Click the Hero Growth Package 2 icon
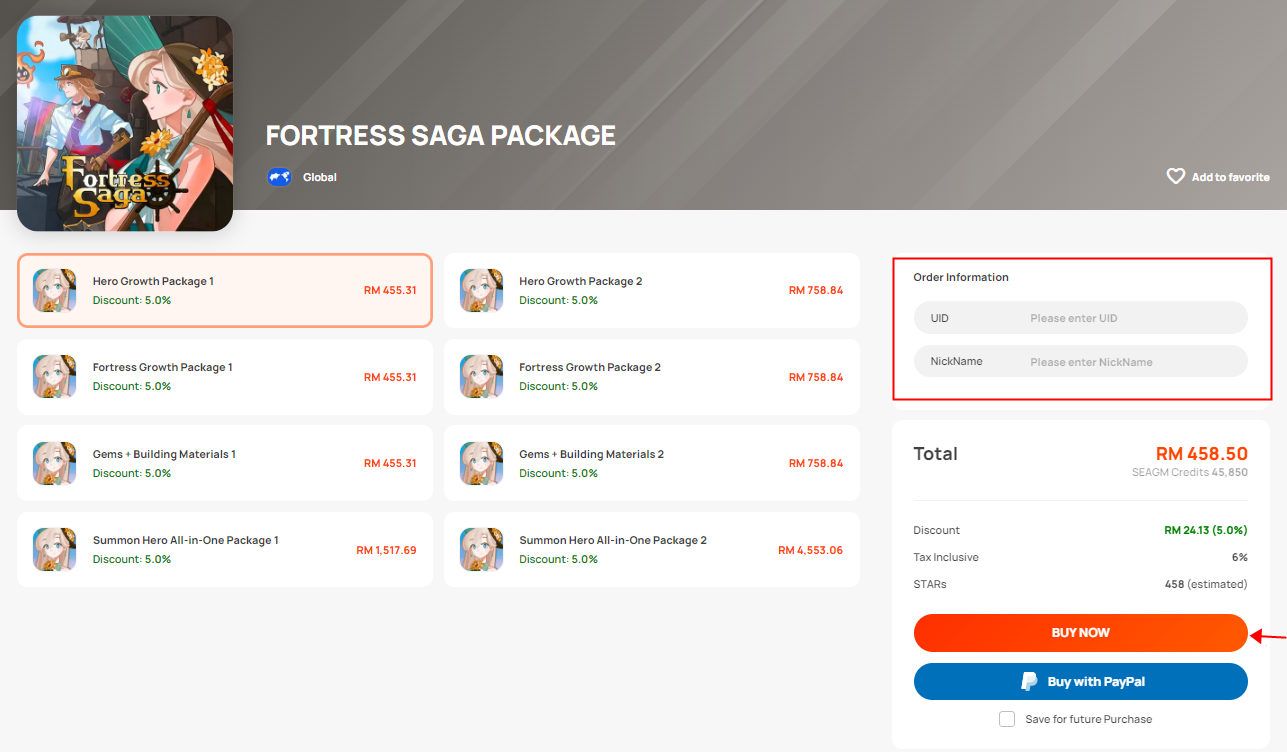The height and width of the screenshot is (752, 1287). tap(481, 290)
